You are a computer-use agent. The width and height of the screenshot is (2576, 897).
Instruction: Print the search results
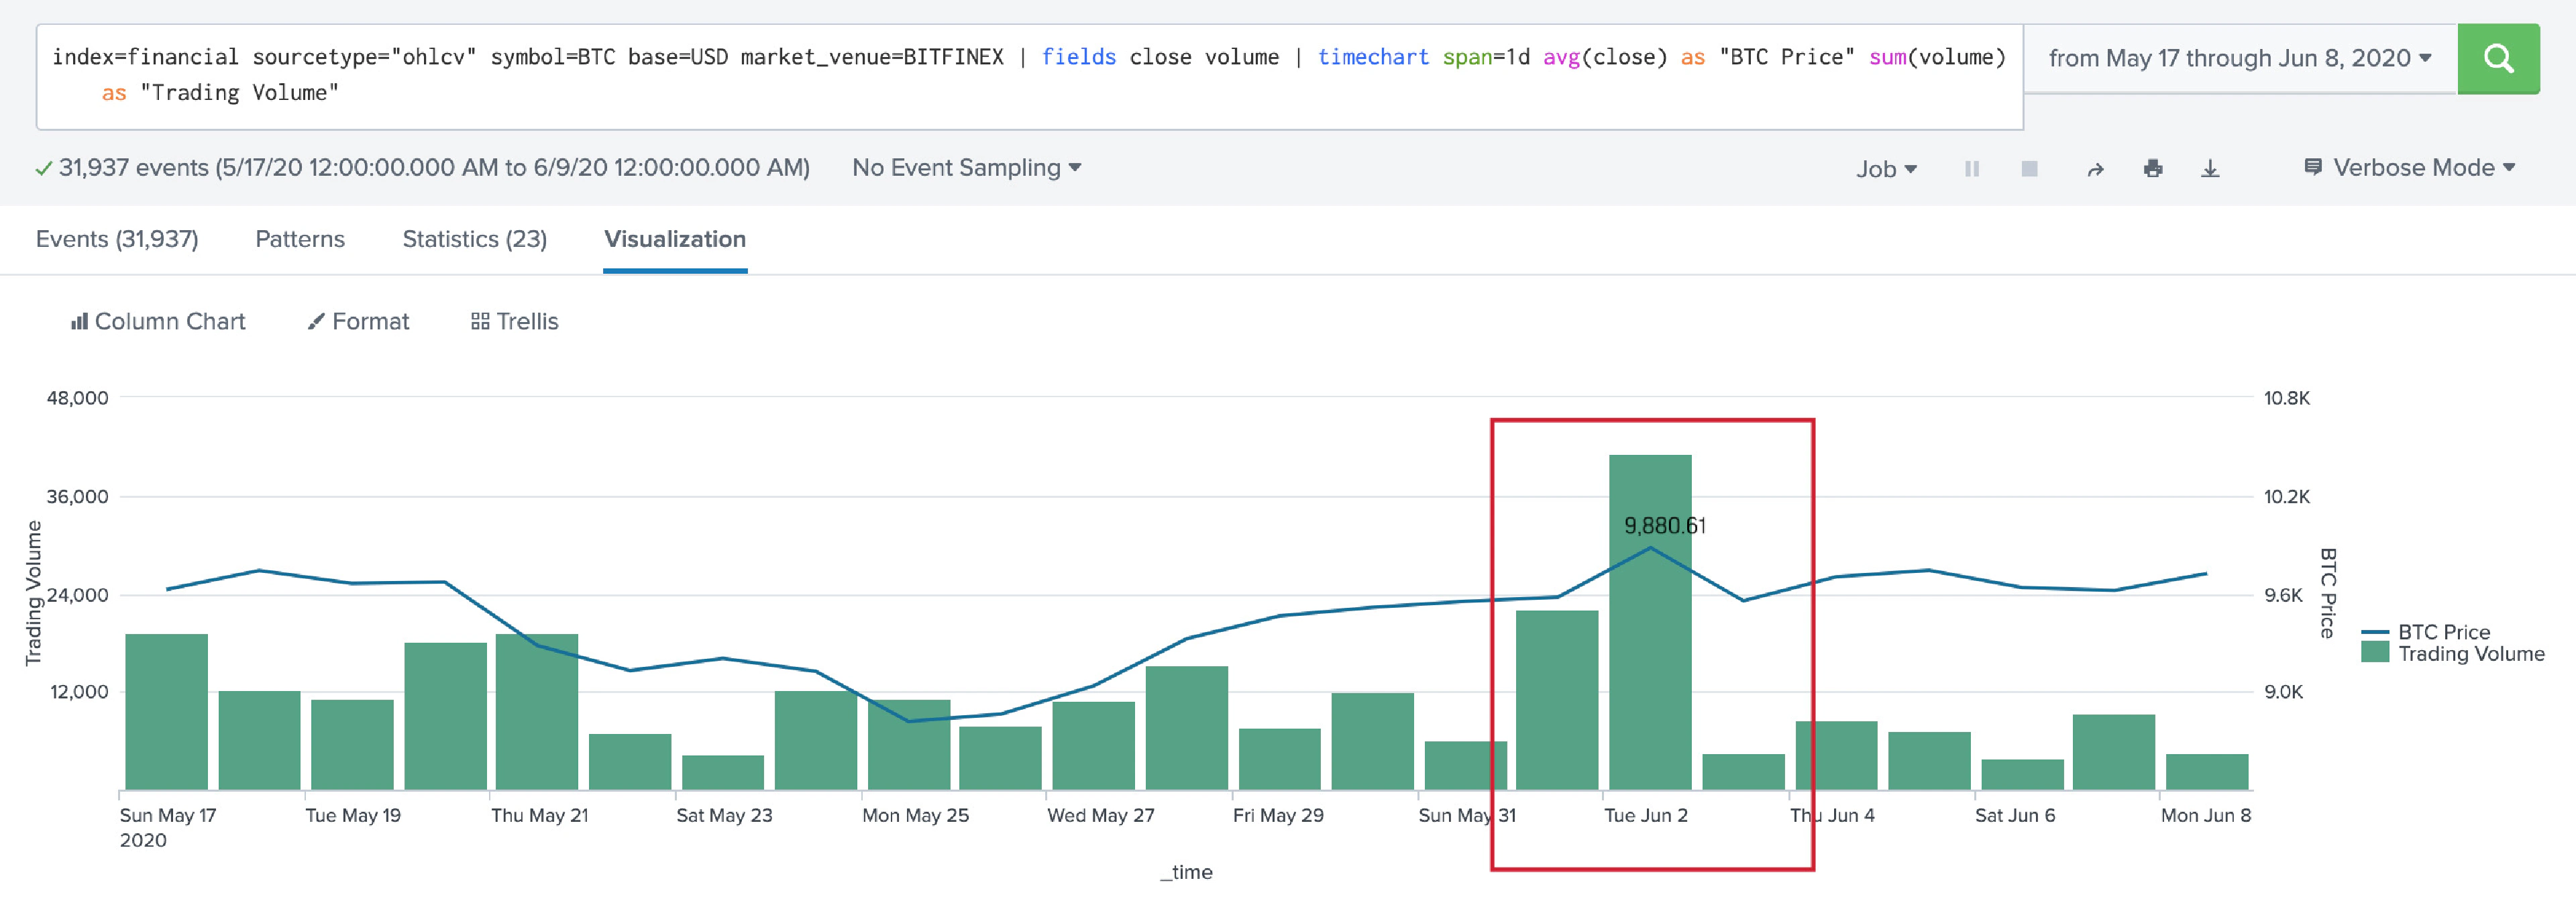click(x=2153, y=169)
